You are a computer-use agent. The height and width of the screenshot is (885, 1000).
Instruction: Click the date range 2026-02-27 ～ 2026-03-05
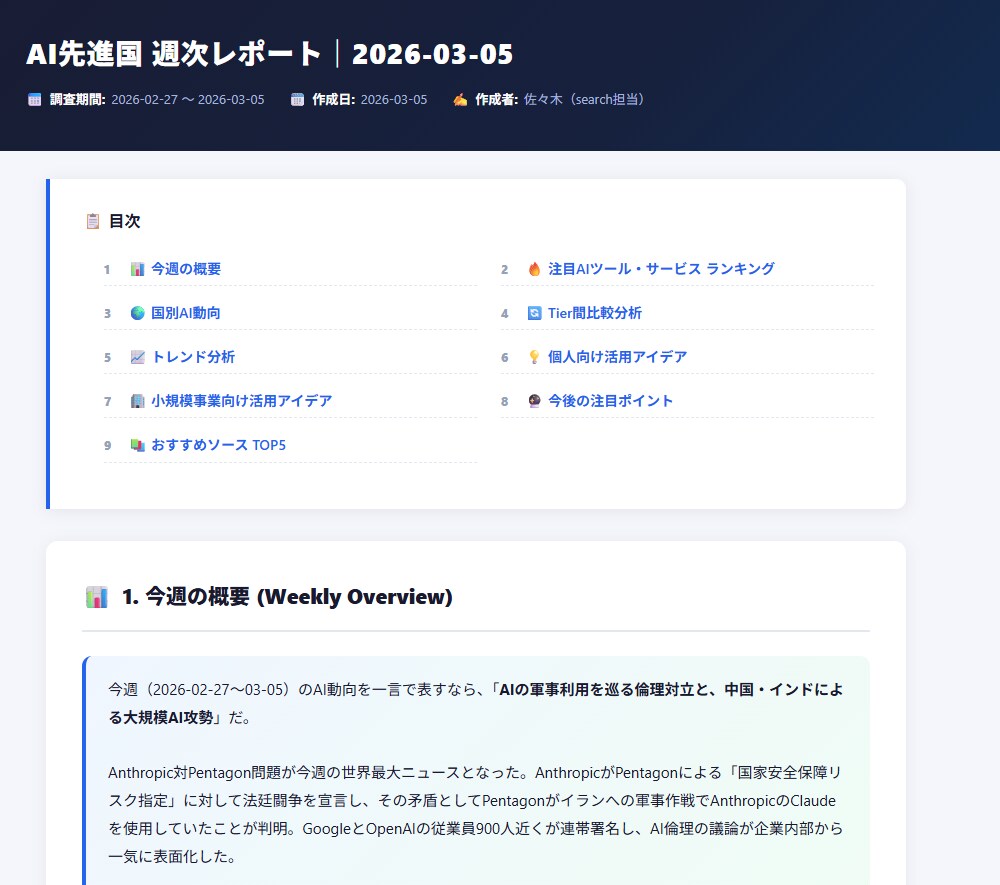[188, 99]
